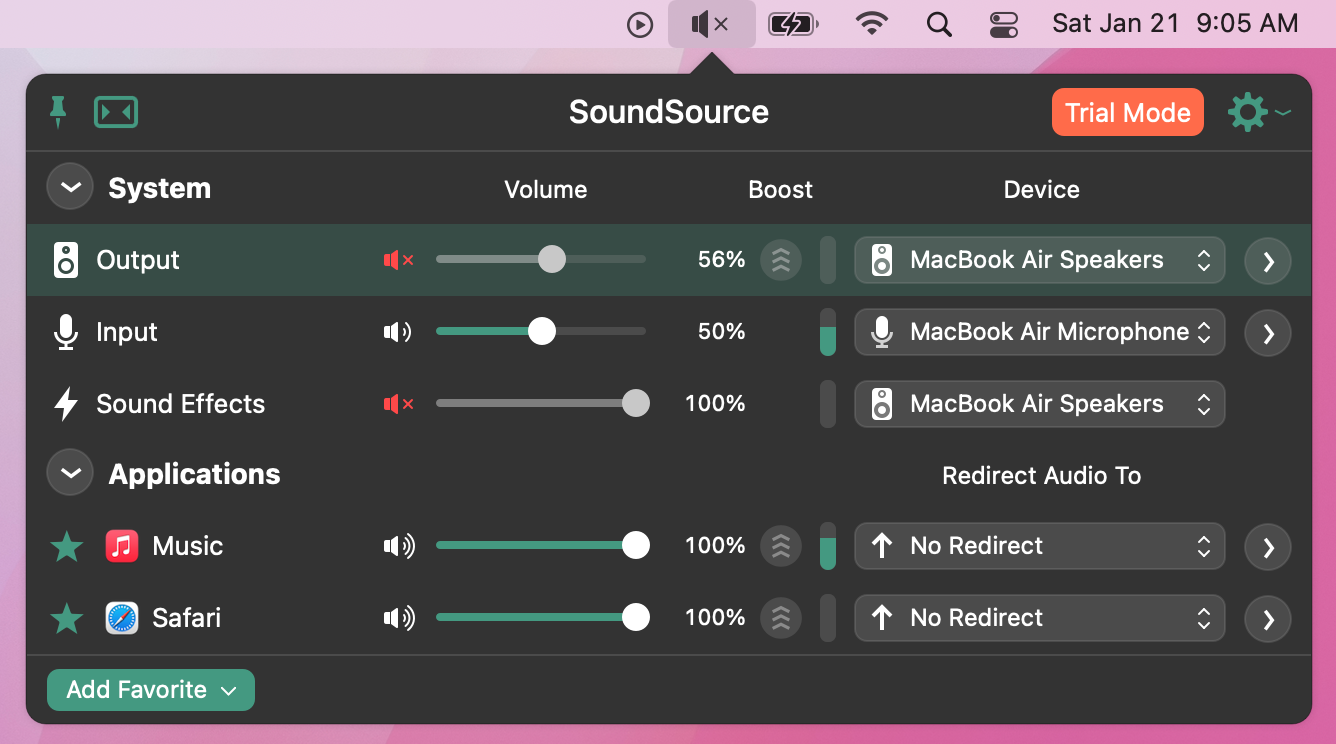Viewport: 1336px width, 744px height.
Task: Click the Input level meter
Action: point(828,332)
